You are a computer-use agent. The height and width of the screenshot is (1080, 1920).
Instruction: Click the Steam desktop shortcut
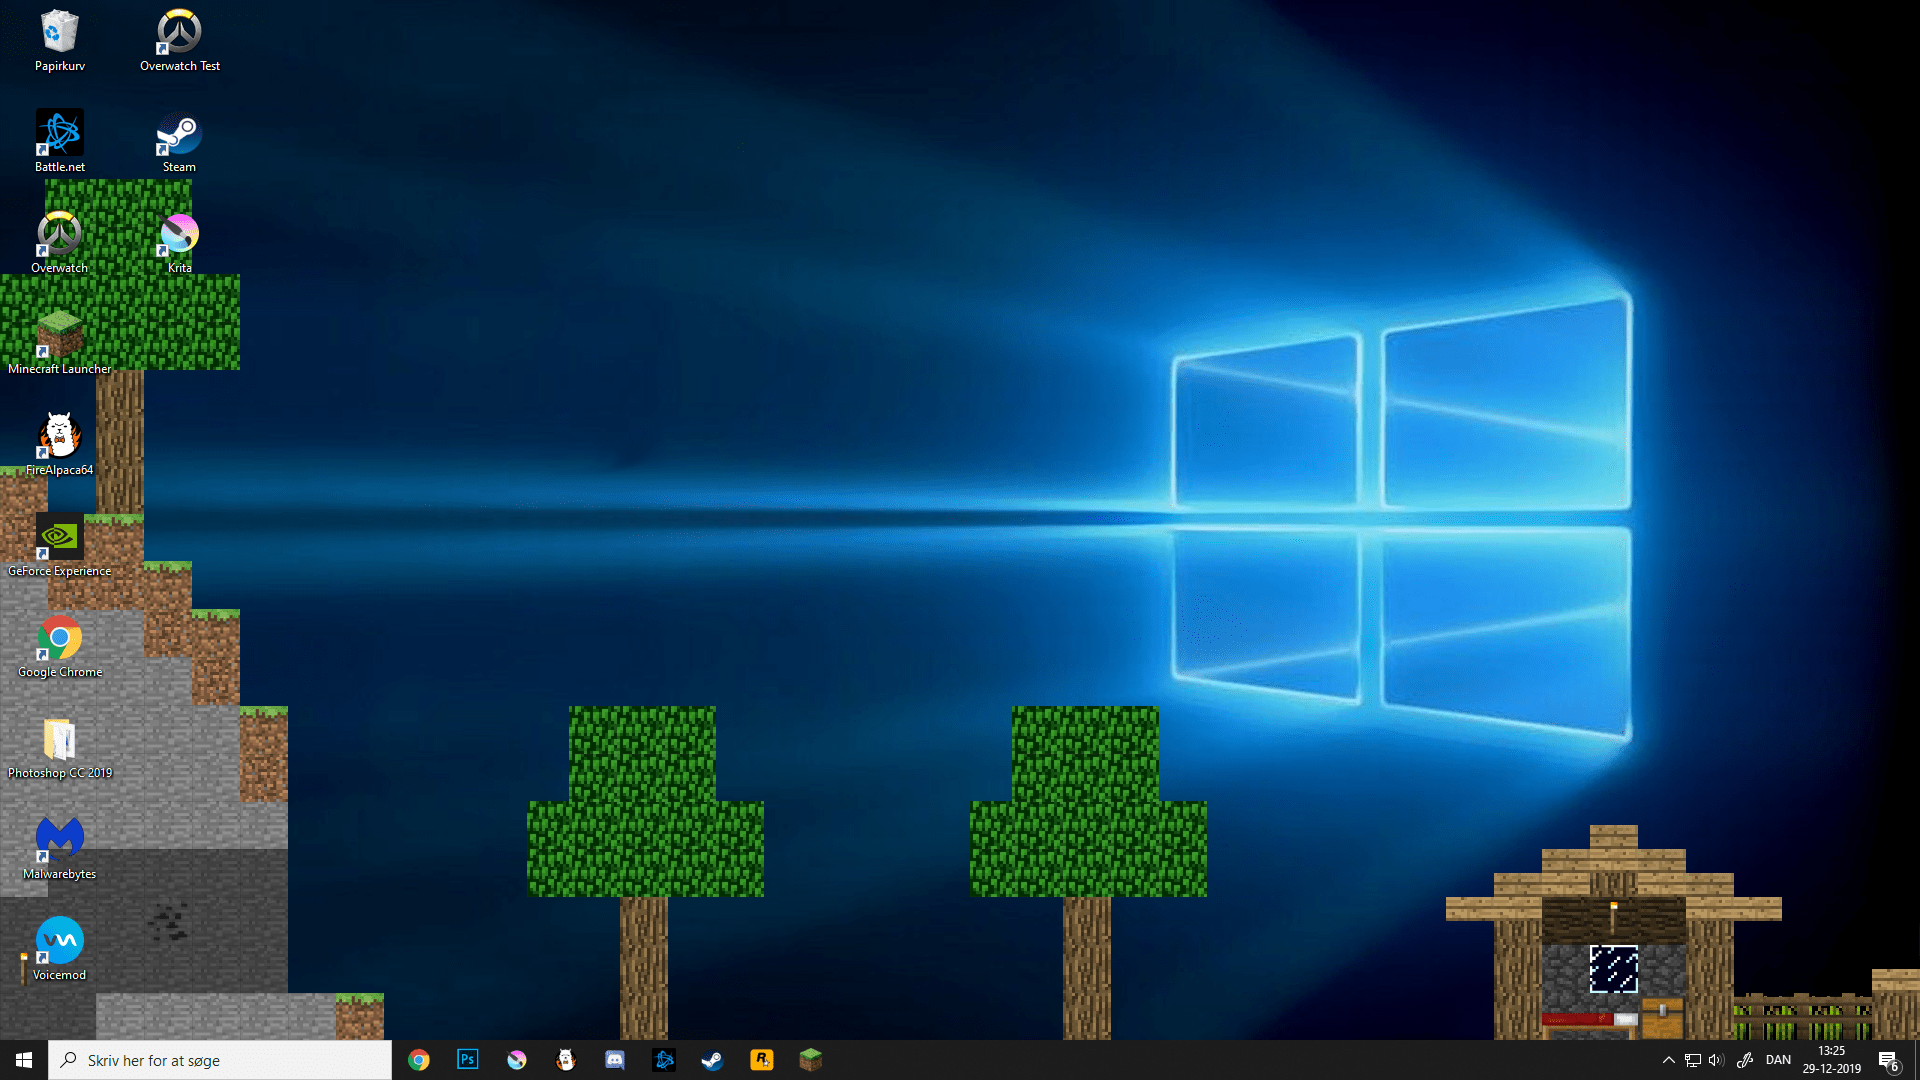(179, 134)
